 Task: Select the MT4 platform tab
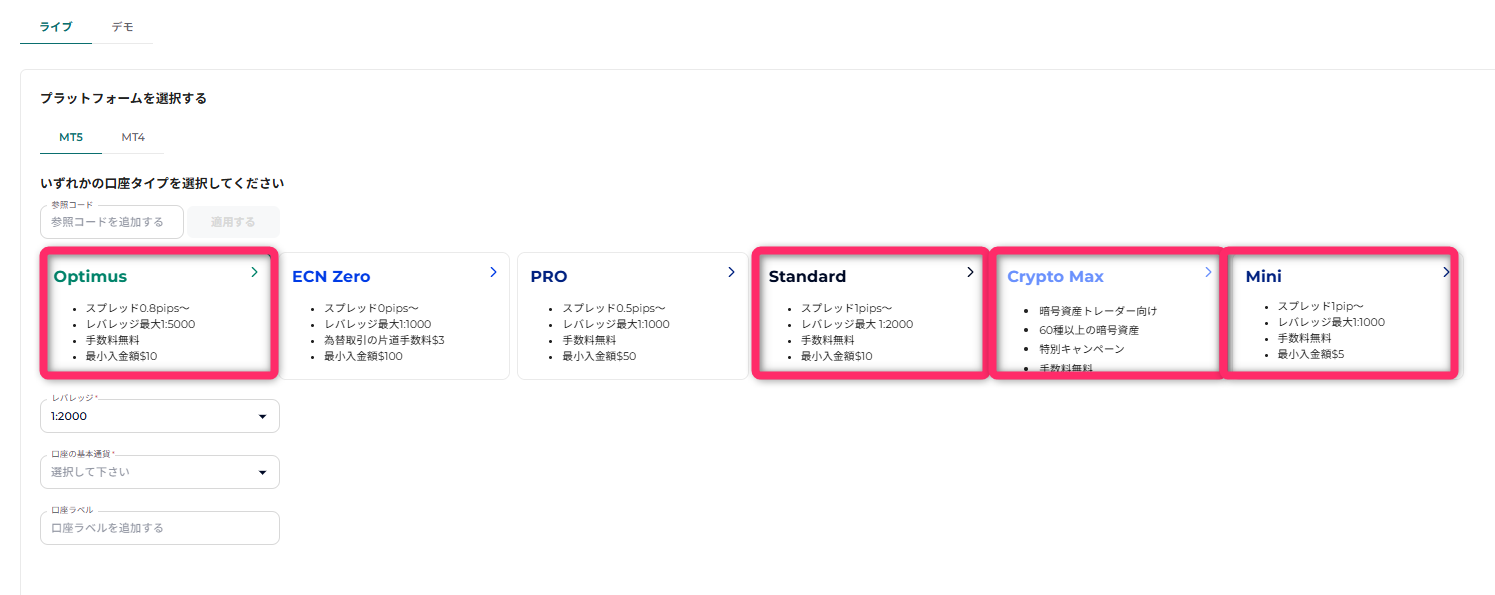[x=133, y=137]
